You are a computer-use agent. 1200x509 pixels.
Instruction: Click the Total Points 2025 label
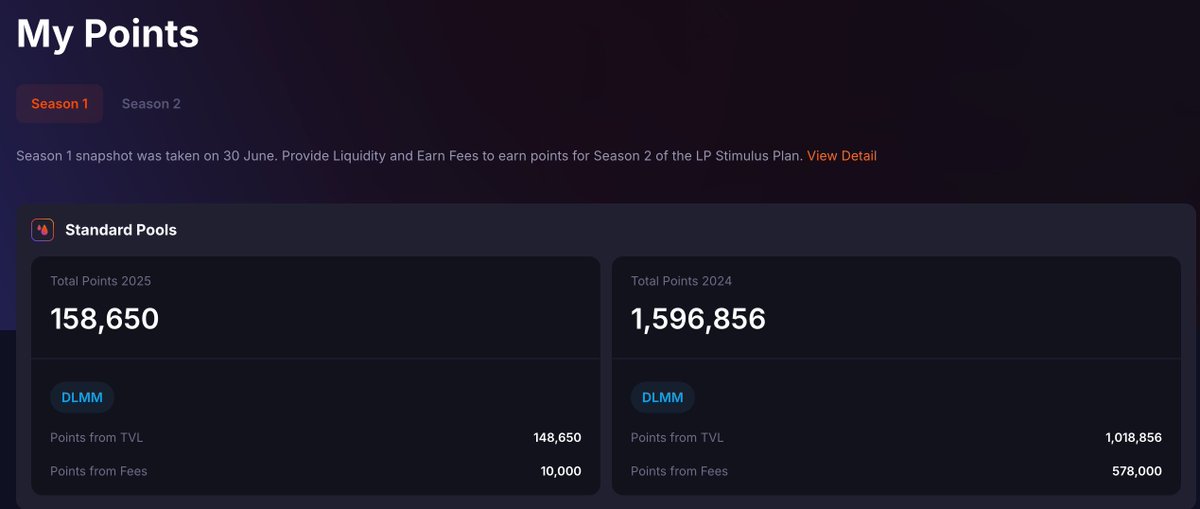(x=101, y=281)
